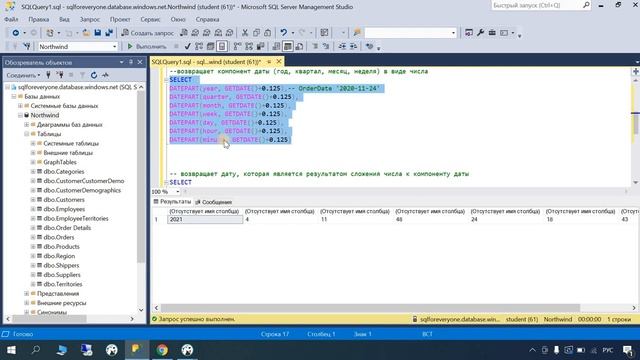This screenshot has width=640, height=360.
Task: Click the Uncomment selected lines icon
Action: 326,47
